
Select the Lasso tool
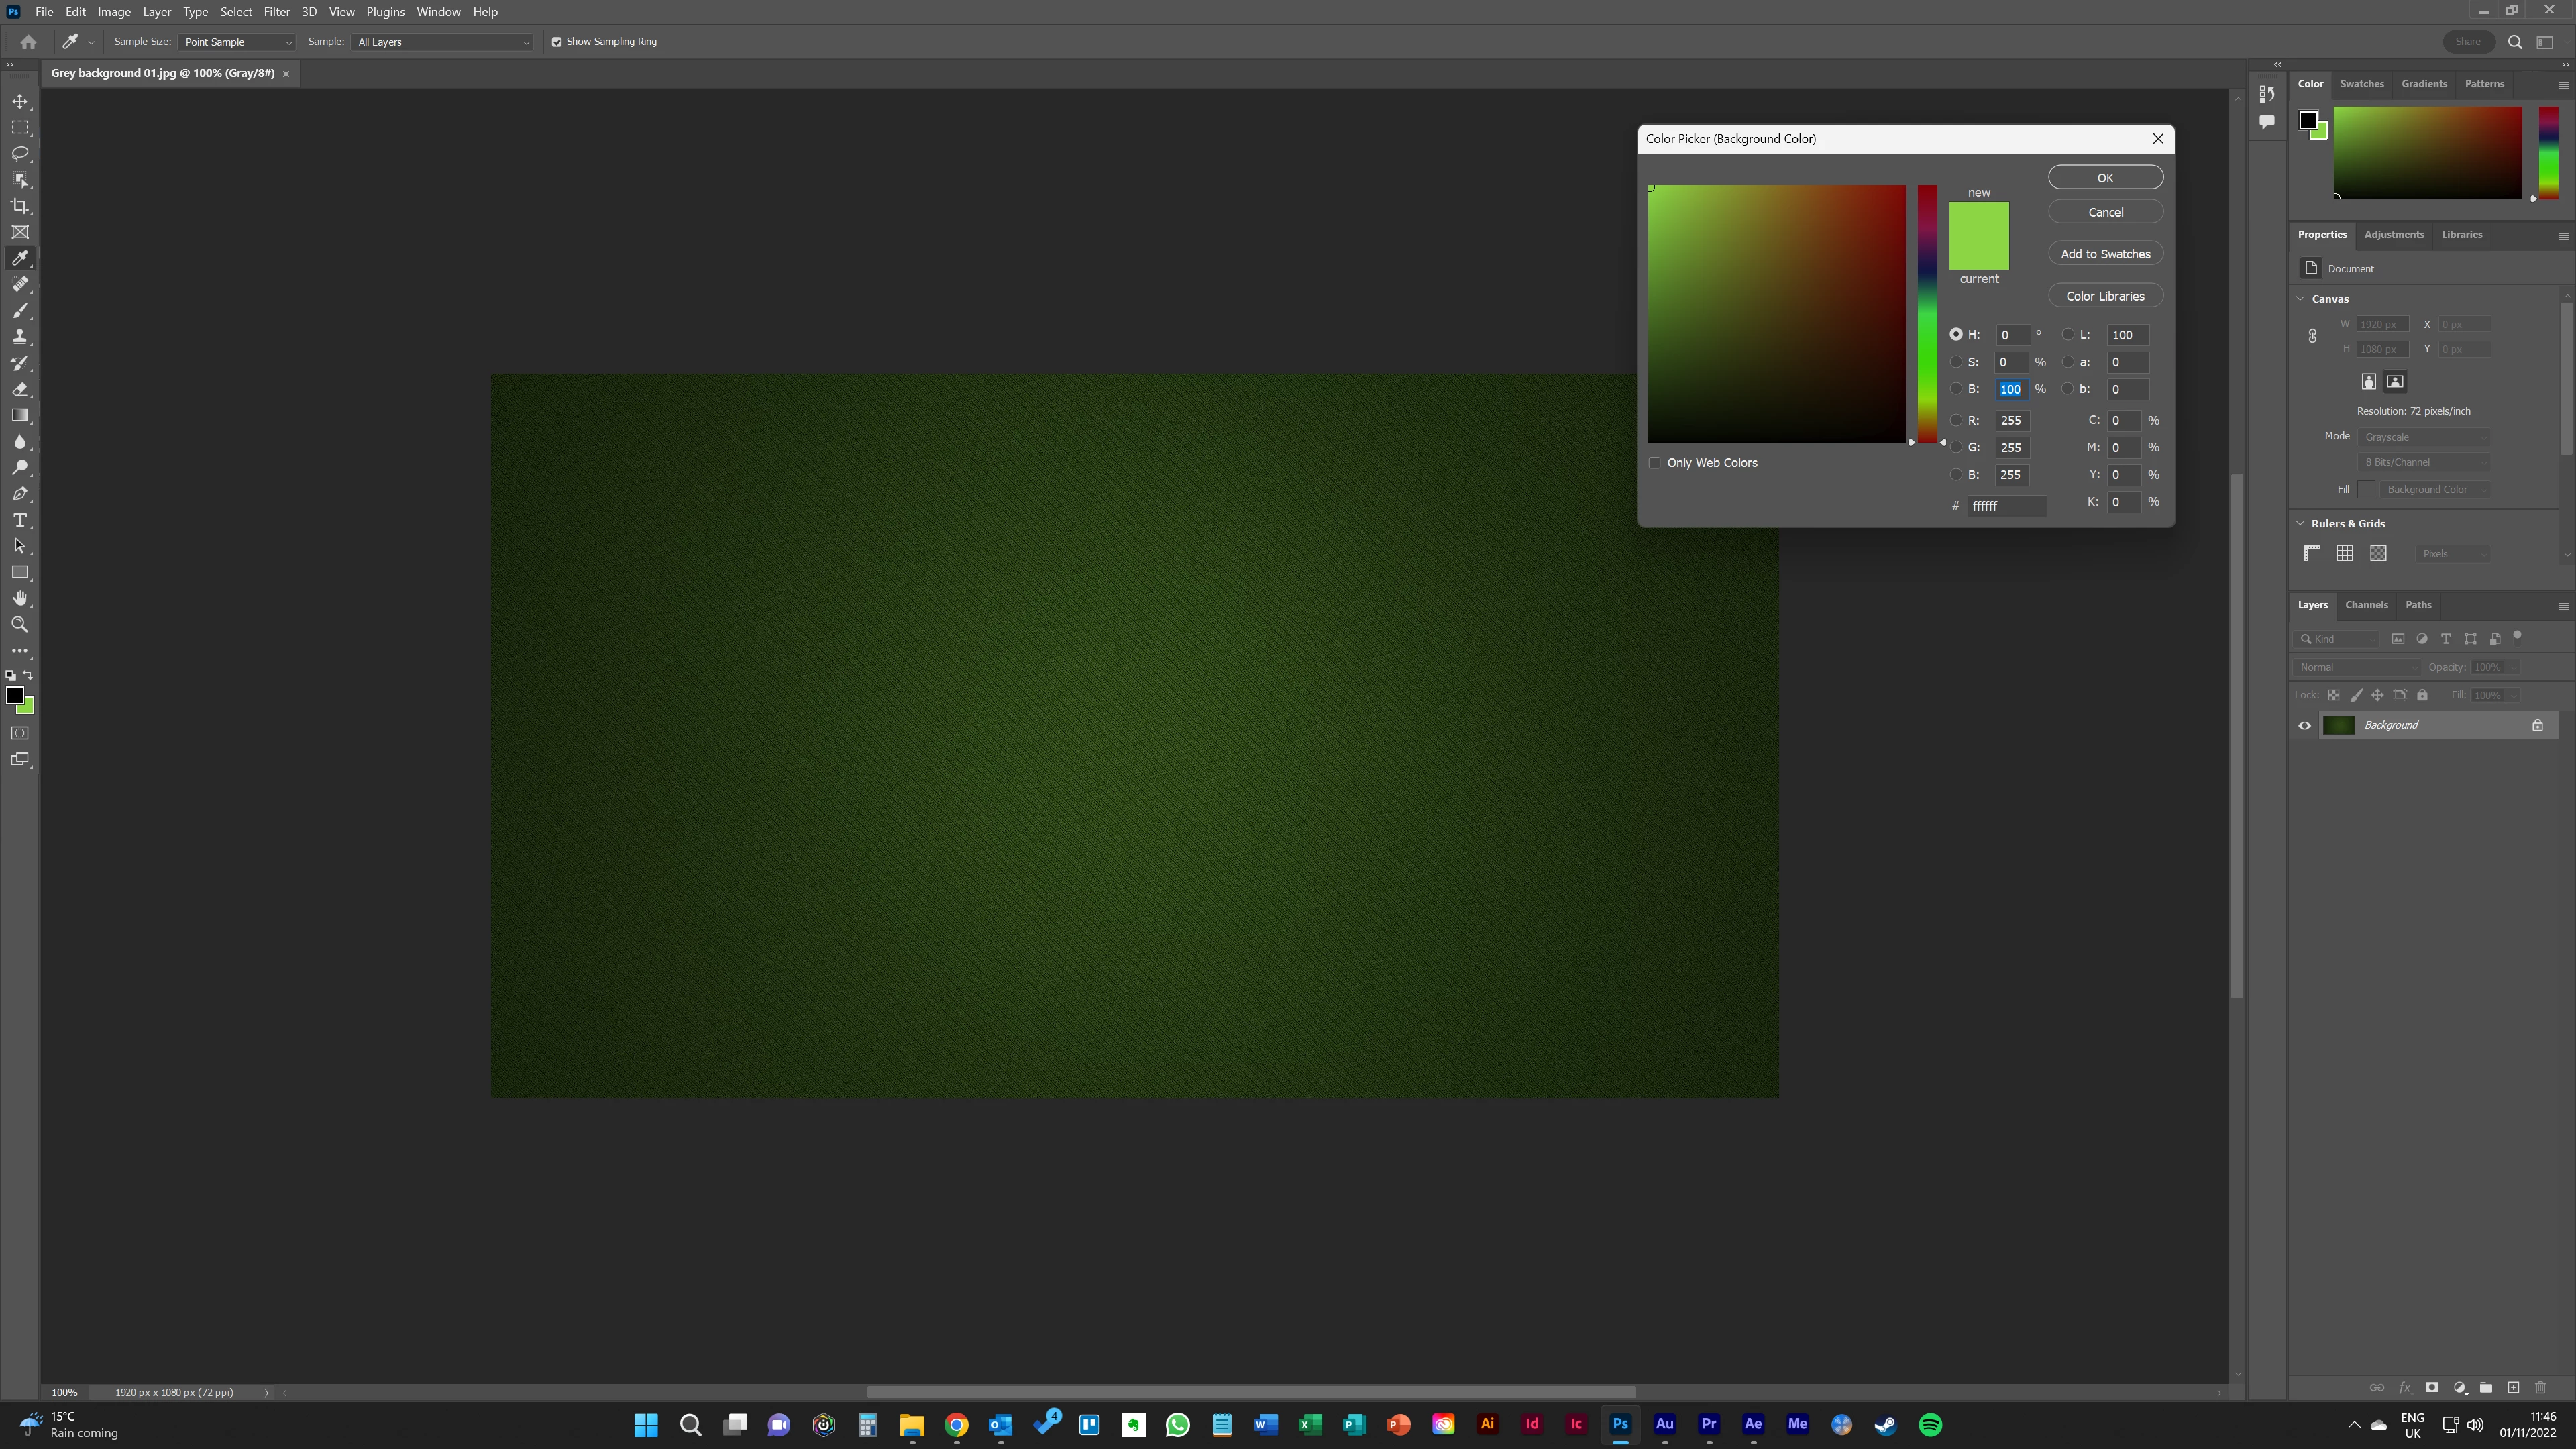pyautogui.click(x=20, y=154)
